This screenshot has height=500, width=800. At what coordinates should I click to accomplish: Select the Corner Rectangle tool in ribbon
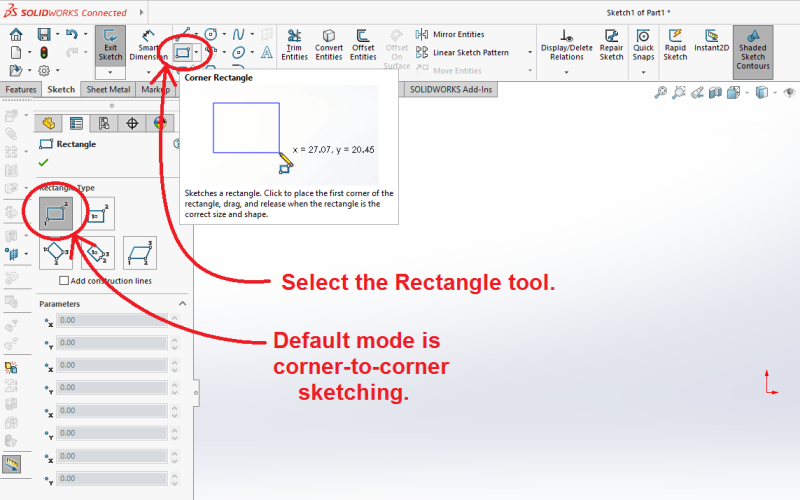click(183, 52)
